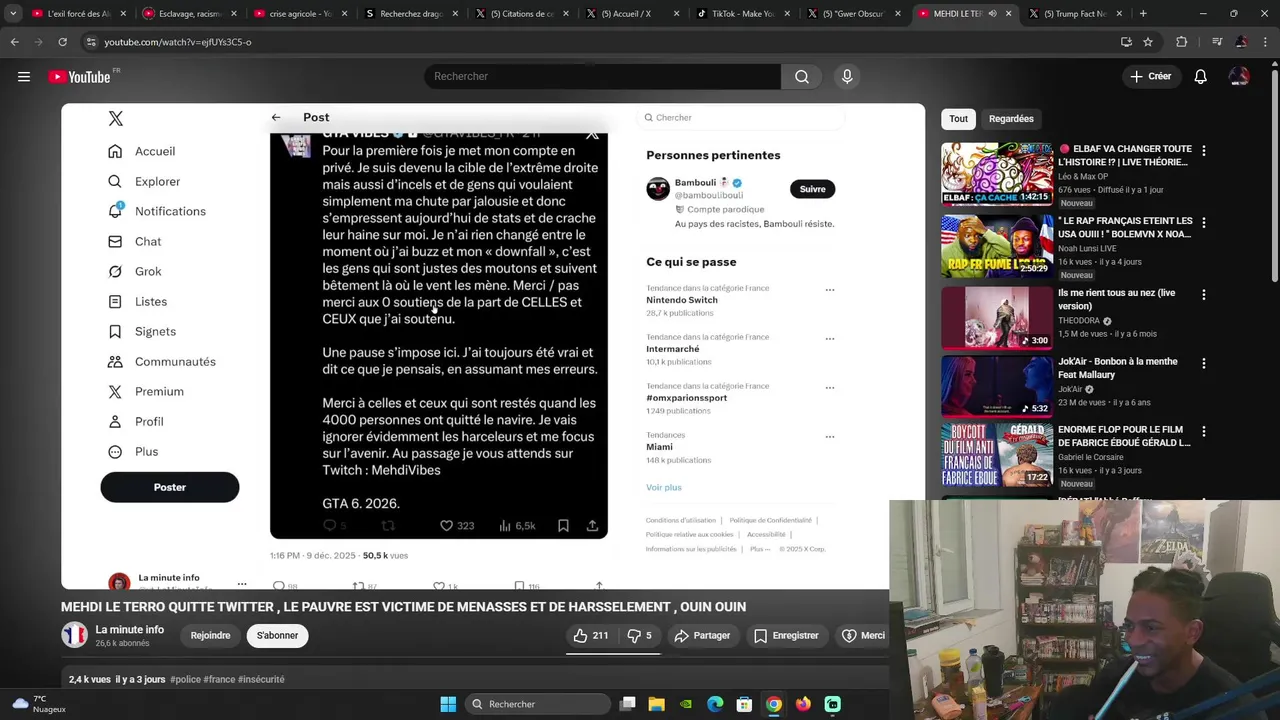Bookmark this page with the star
Screen dimensions: 1280x720
[1148, 42]
